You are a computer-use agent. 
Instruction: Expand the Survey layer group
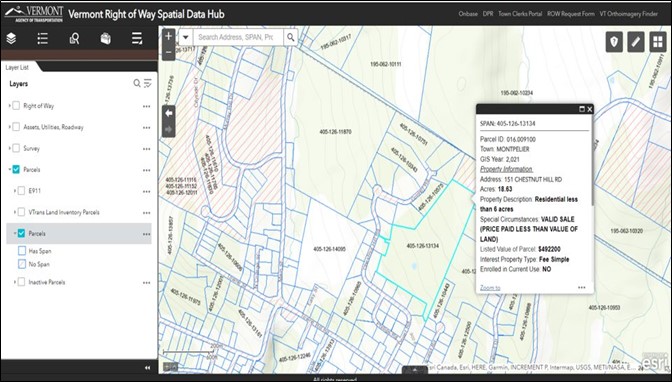tap(9, 148)
